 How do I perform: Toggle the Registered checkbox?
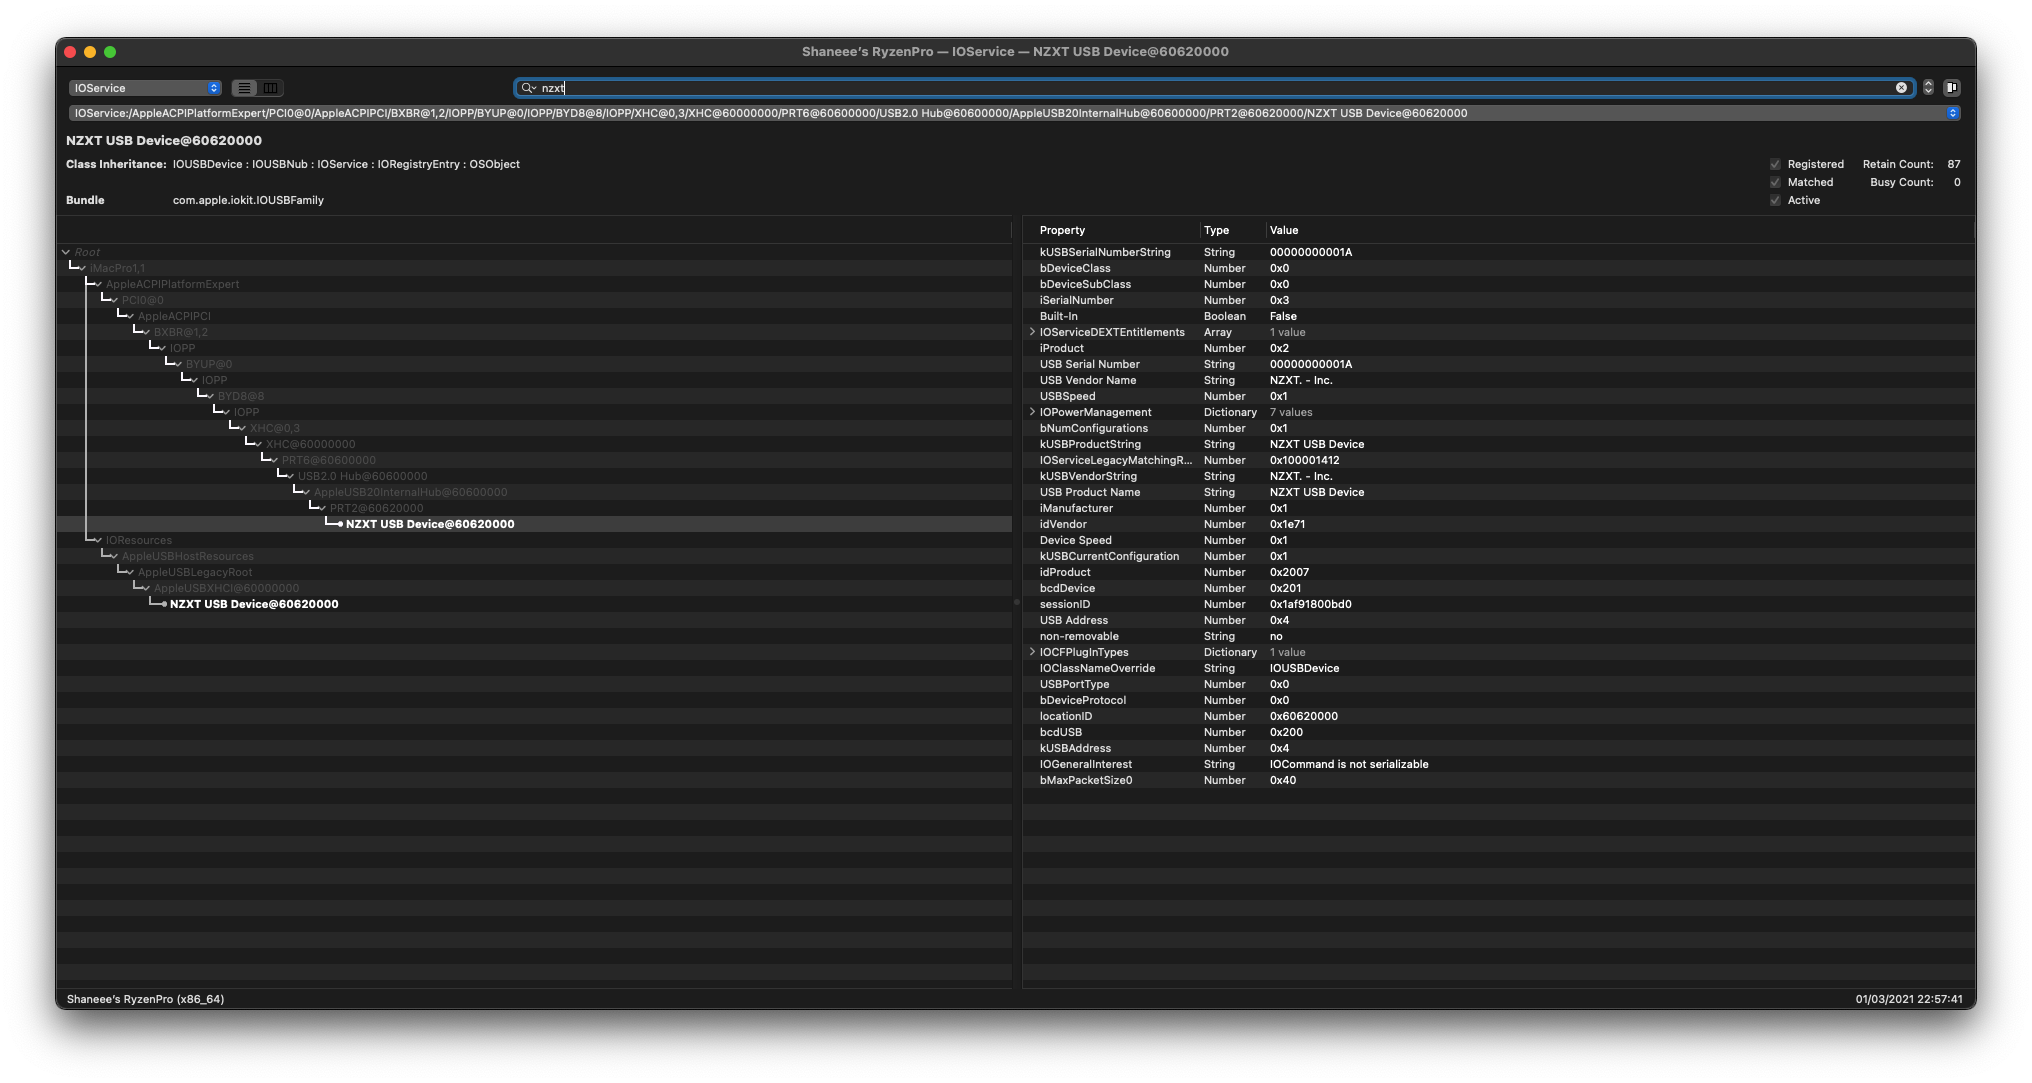click(x=1775, y=164)
